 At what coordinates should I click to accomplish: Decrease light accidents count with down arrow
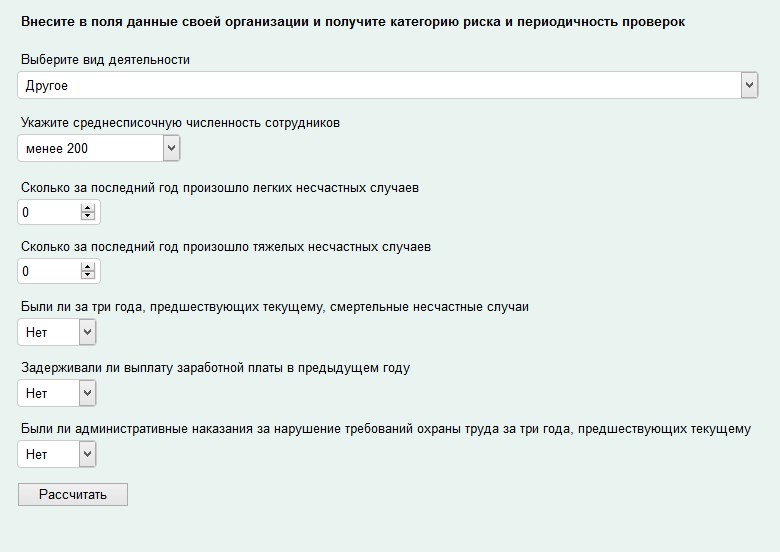(x=88, y=216)
